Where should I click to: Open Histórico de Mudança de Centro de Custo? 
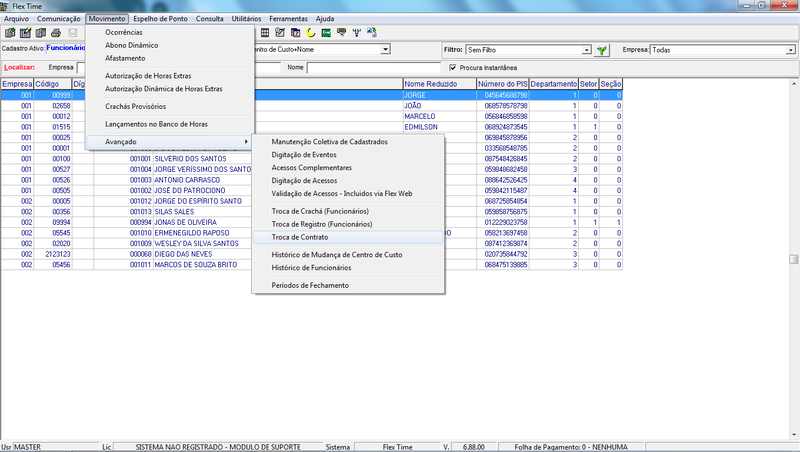click(348, 255)
